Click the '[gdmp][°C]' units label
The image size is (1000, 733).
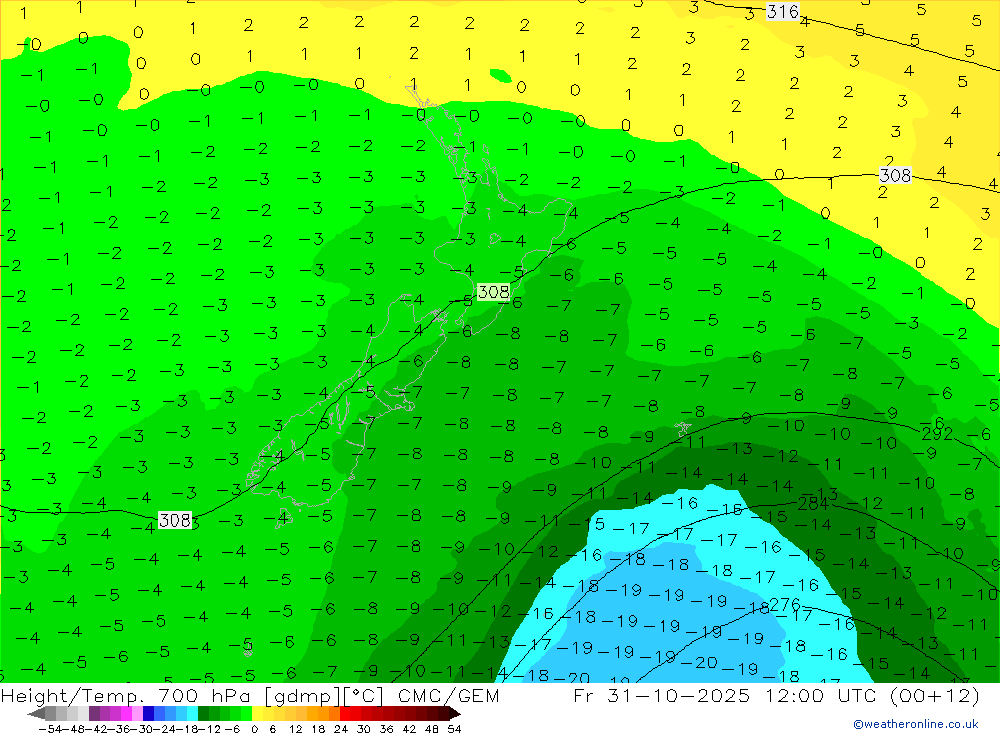(x=325, y=696)
